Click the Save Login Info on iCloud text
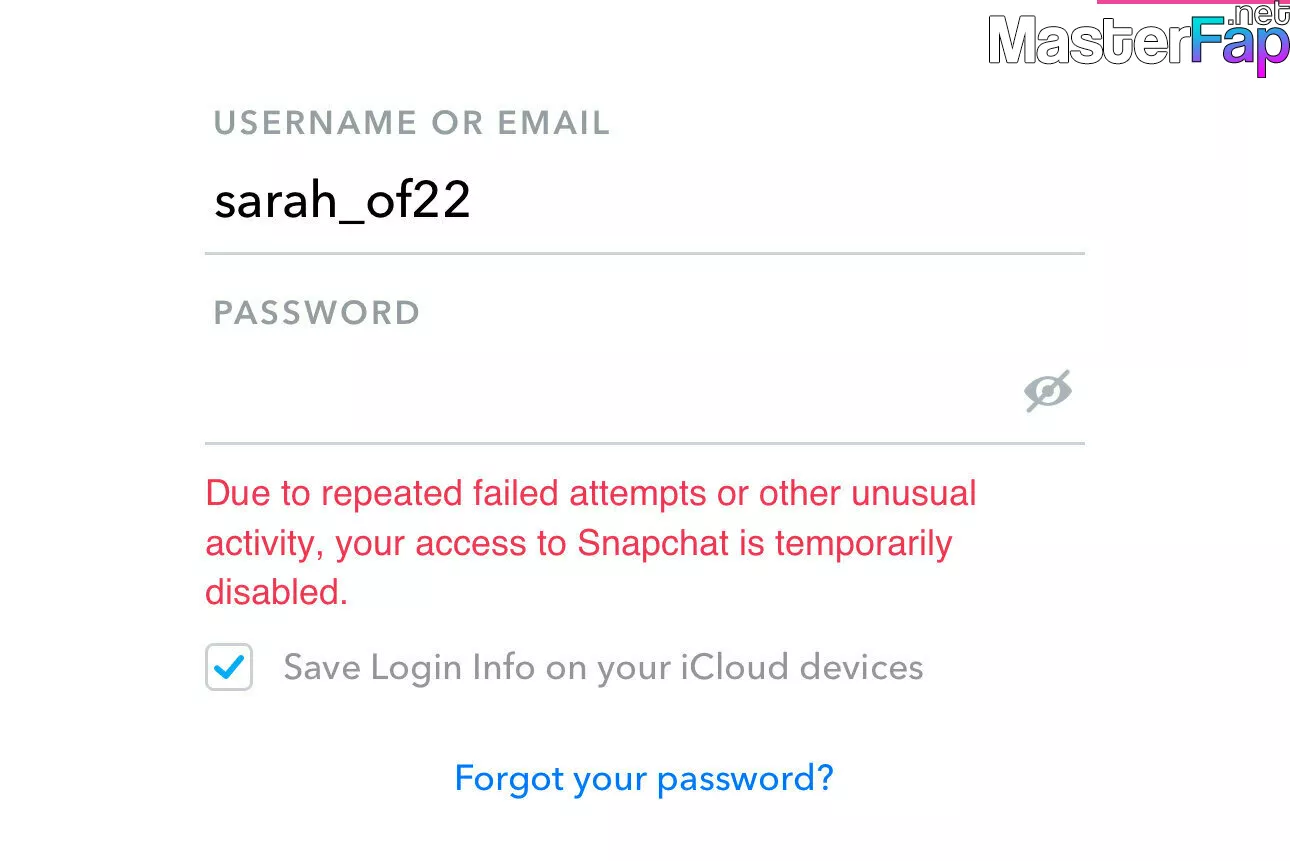Viewport: 1290px width, 861px height. (x=603, y=667)
